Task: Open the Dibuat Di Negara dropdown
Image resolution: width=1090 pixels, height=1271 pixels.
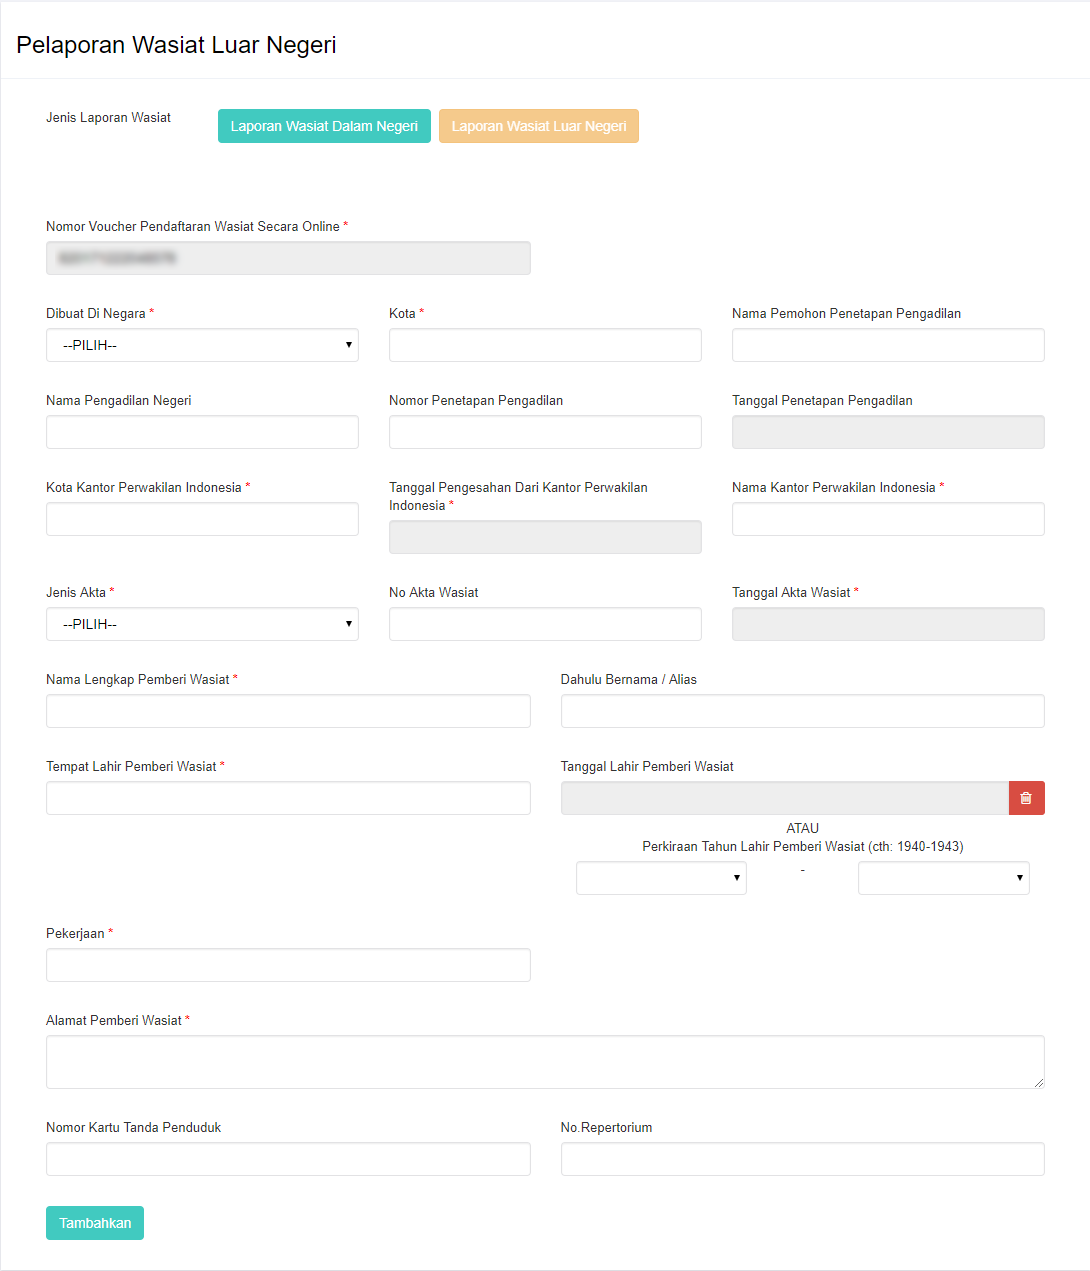Action: tap(202, 345)
